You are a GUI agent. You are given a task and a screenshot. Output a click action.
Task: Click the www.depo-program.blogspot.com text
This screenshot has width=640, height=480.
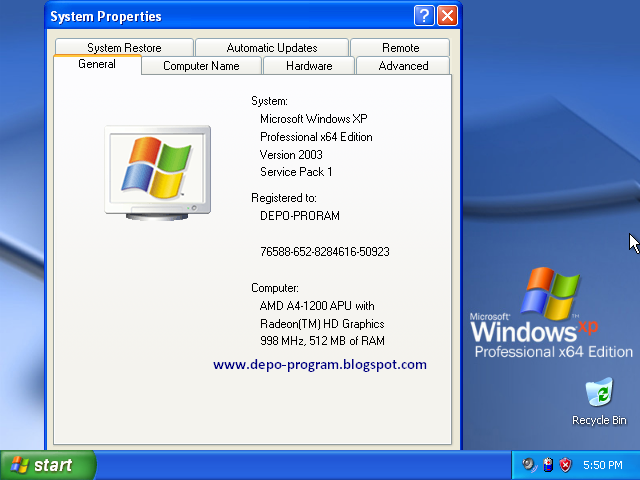(320, 364)
